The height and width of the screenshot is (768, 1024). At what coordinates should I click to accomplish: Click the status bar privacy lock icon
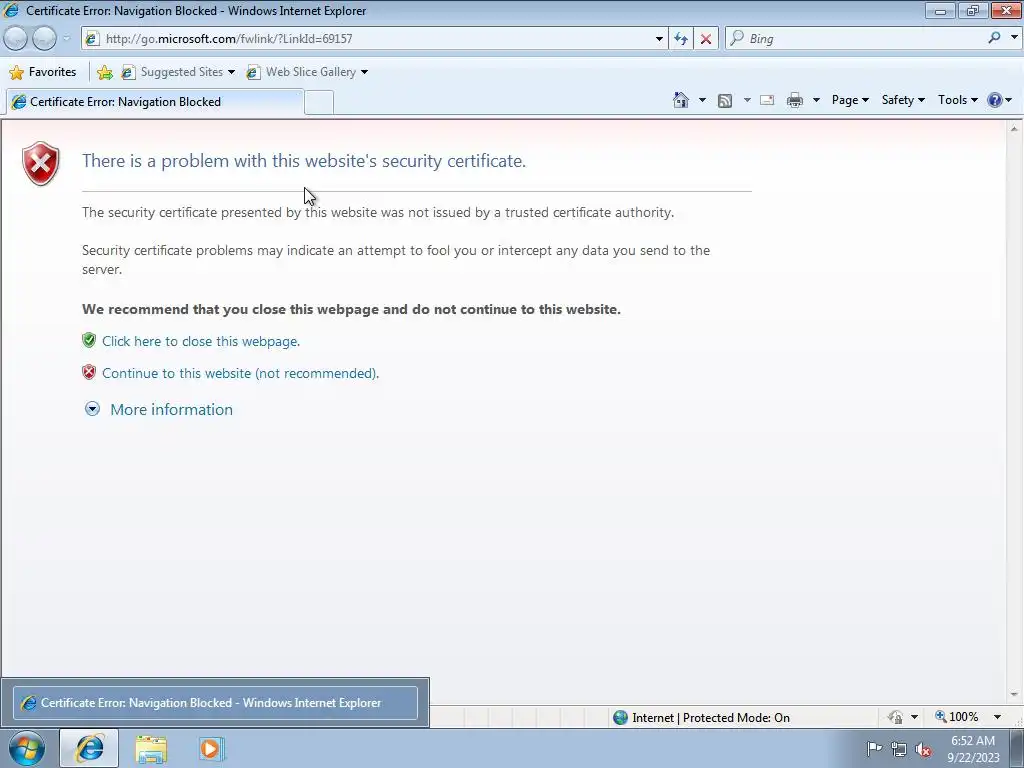click(x=895, y=717)
